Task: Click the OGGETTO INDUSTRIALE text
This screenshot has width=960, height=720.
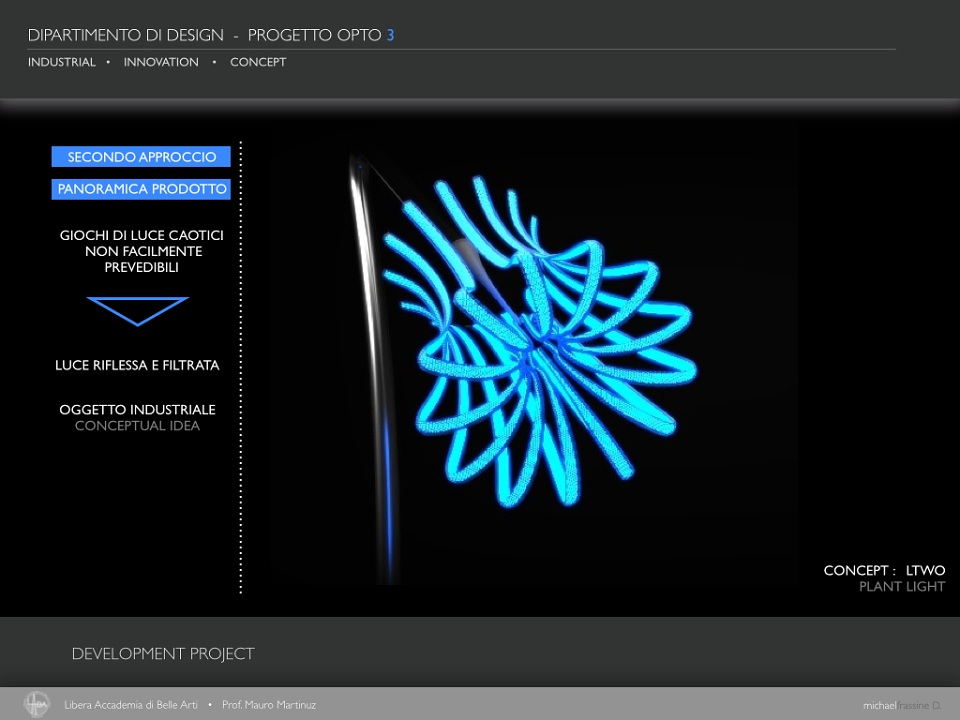Action: [137, 410]
